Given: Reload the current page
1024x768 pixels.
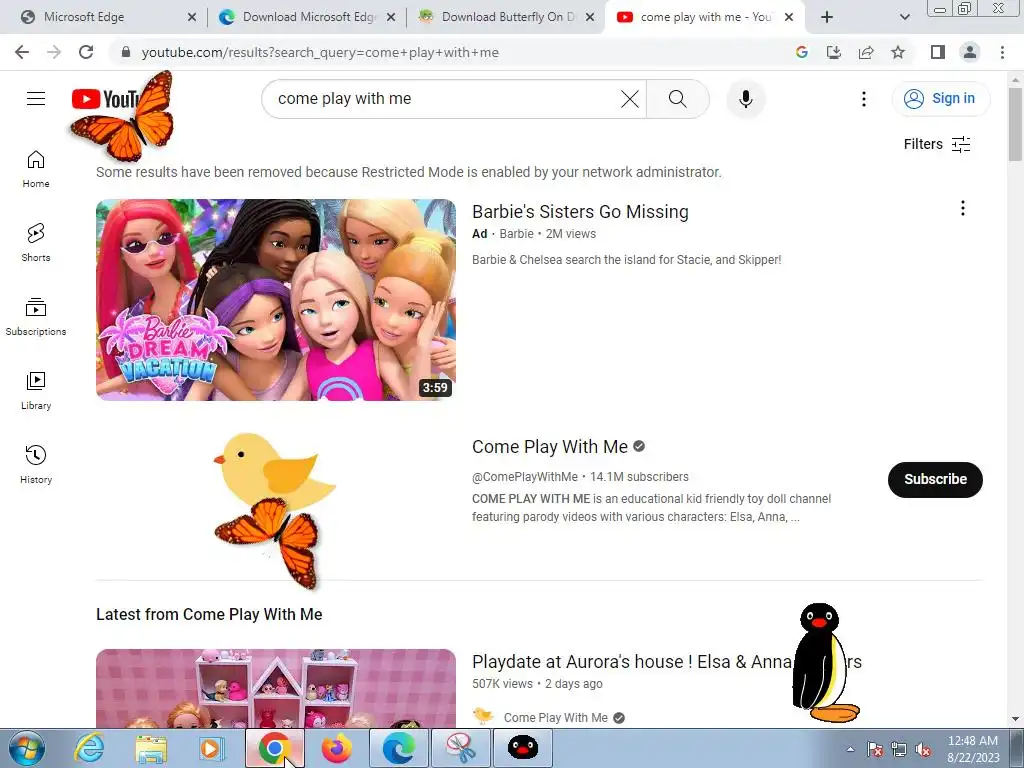Looking at the screenshot, I should [x=86, y=52].
